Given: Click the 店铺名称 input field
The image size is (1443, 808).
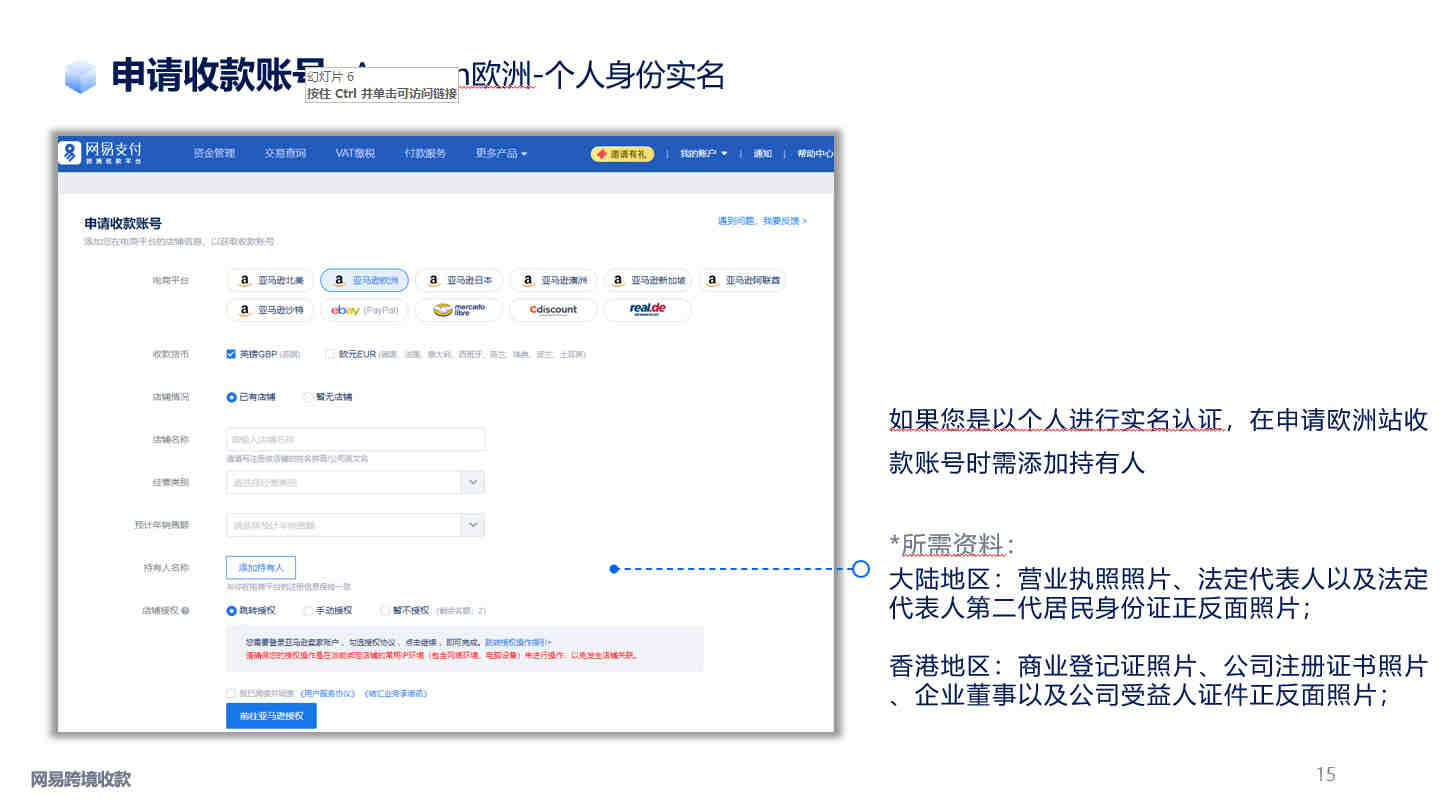Looking at the screenshot, I should 355,440.
